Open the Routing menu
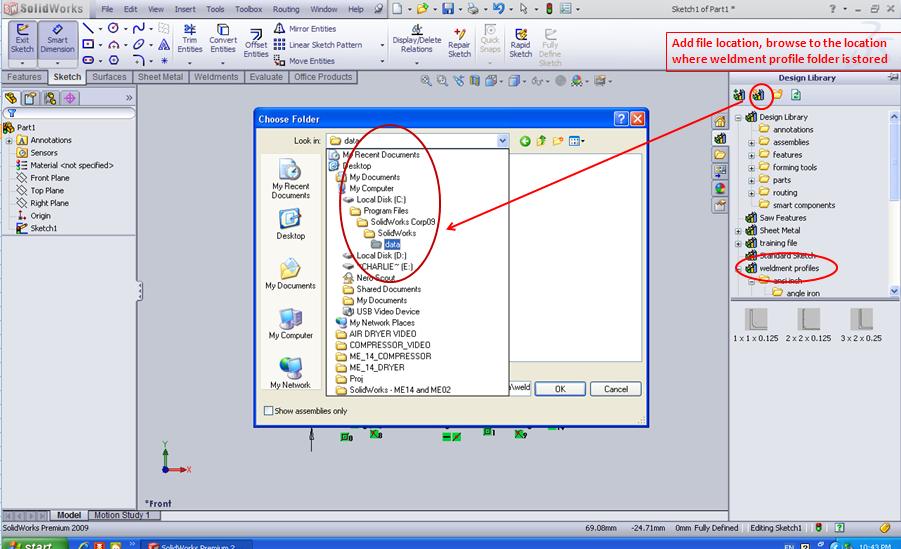 pos(286,9)
